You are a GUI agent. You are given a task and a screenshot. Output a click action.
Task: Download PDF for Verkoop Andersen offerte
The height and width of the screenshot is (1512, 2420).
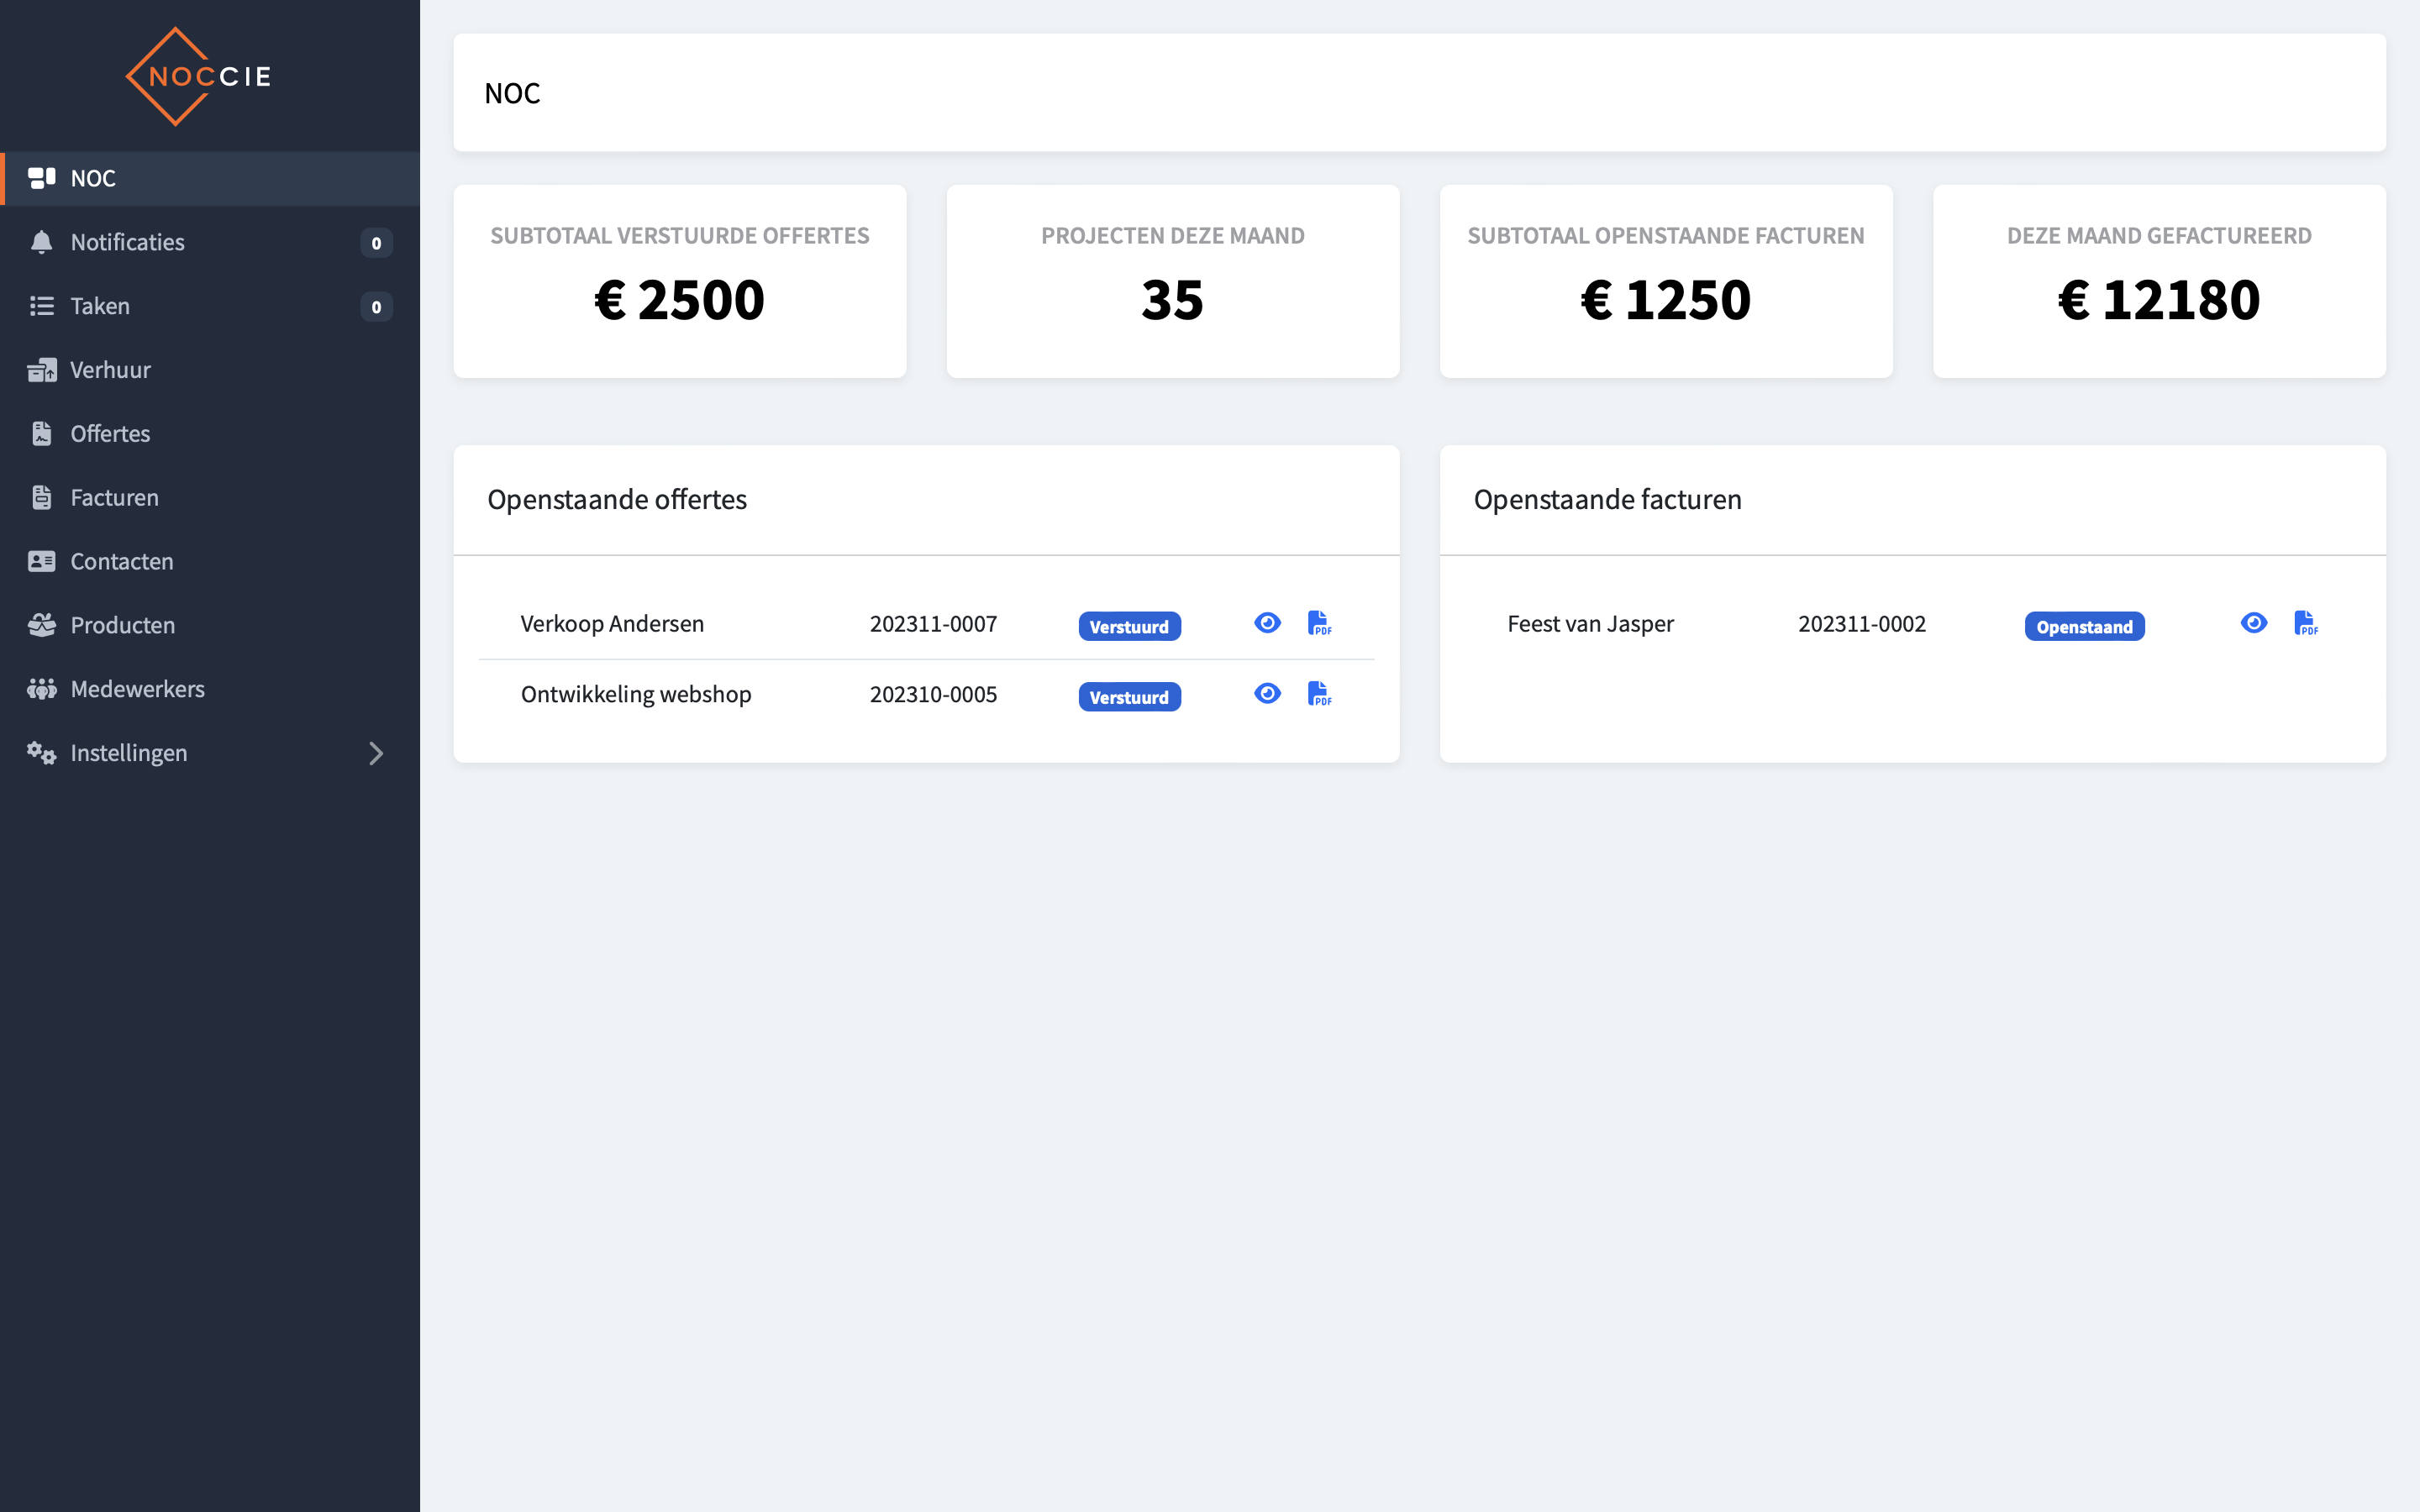(1320, 623)
